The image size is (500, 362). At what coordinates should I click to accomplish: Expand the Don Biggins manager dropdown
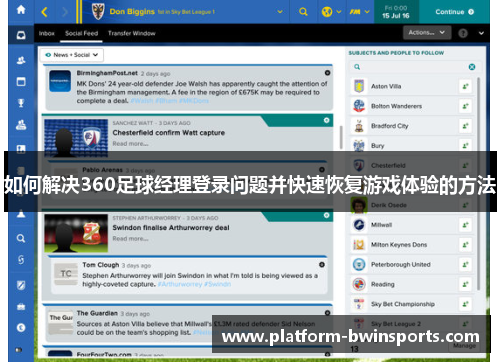(280, 12)
